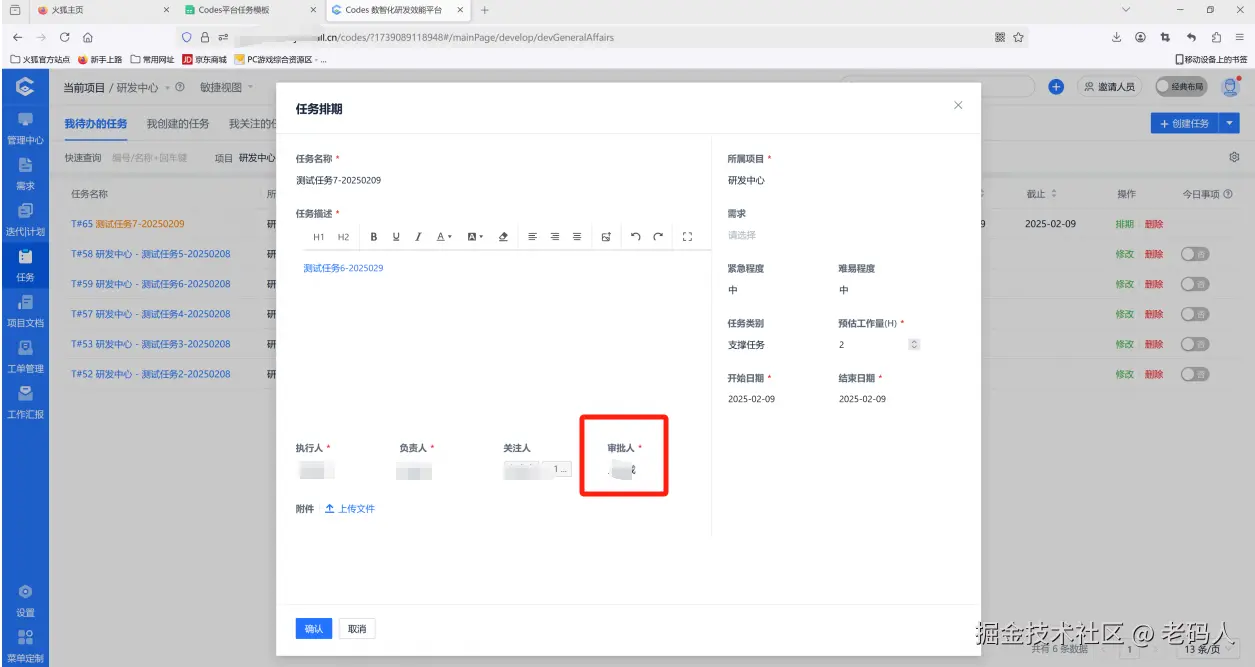
Task: Click into the 预估工作量 hours field
Action: (x=872, y=345)
